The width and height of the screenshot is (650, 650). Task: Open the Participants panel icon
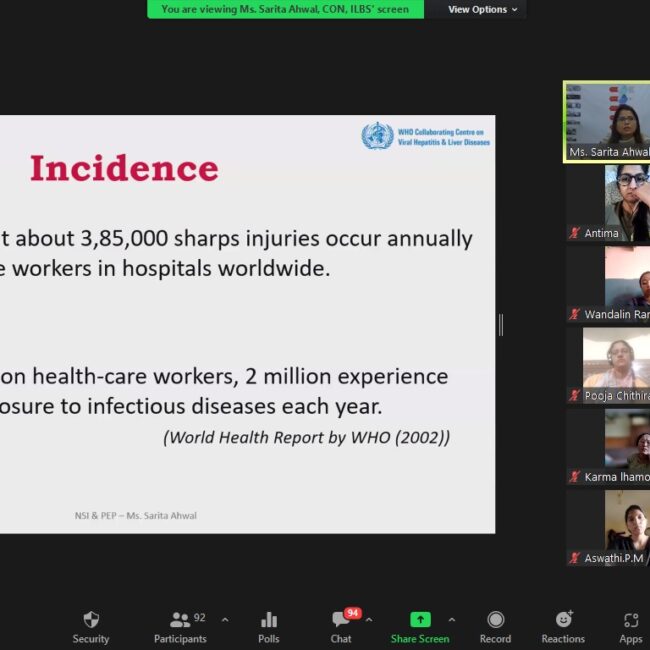tap(180, 620)
